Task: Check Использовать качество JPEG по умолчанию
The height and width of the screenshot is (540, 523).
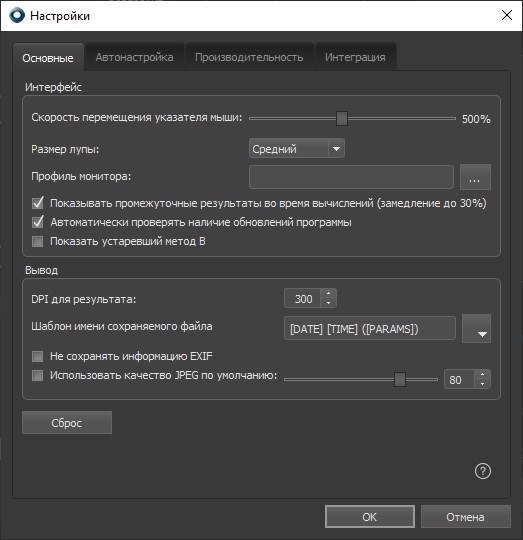Action: coord(38,375)
